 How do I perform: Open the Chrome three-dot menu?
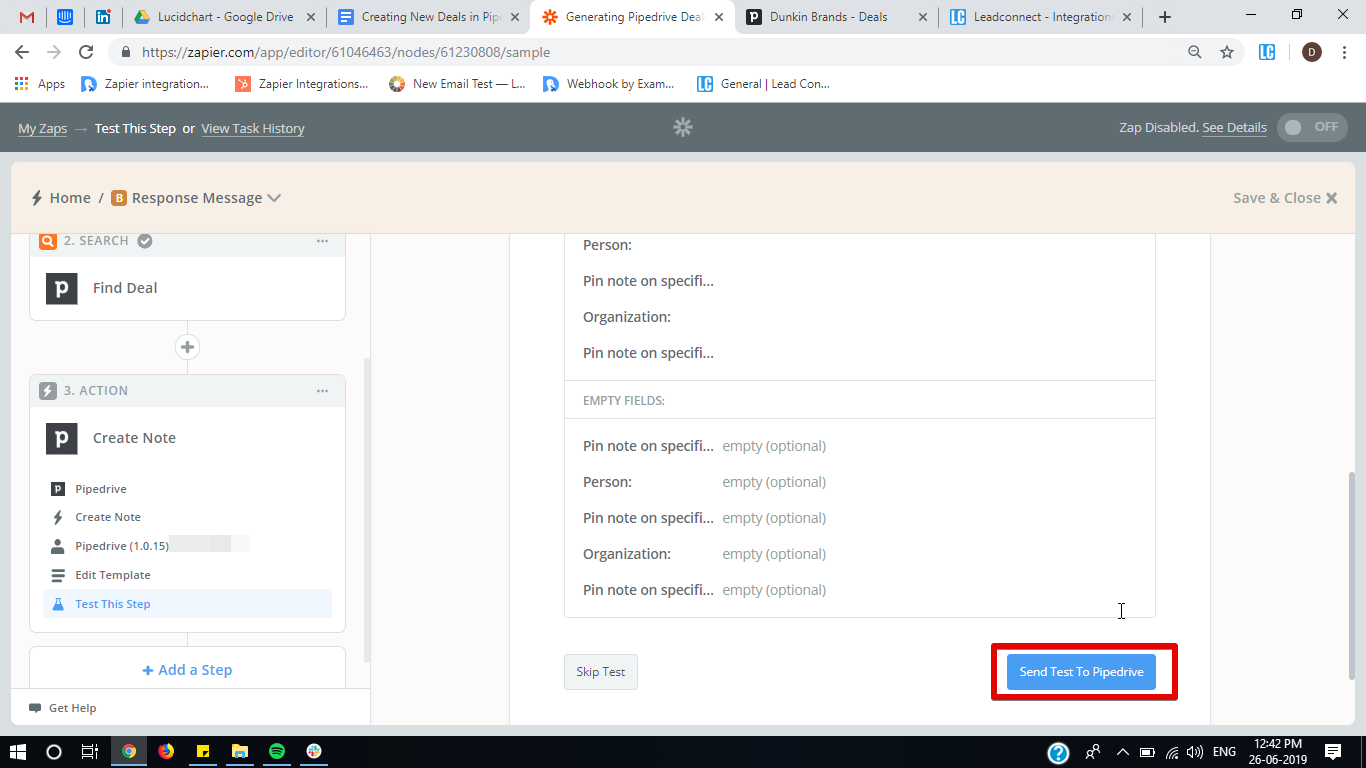pos(1345,52)
